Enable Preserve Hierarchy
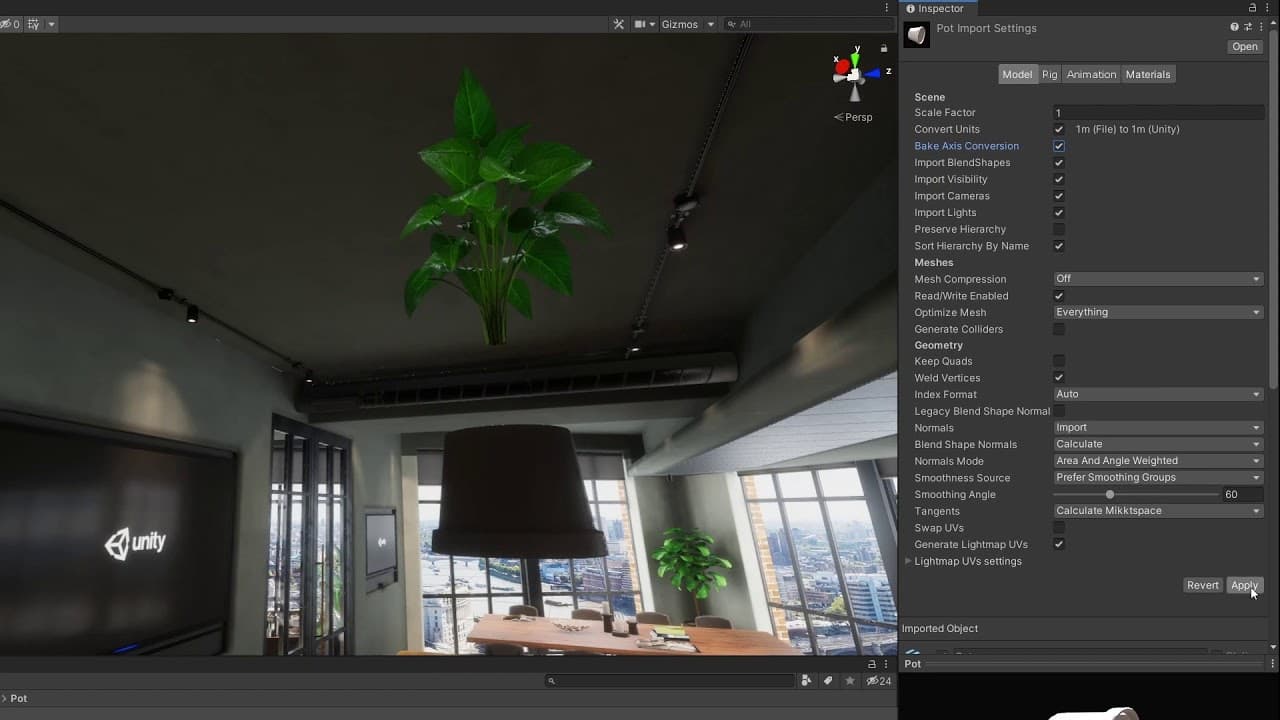The width and height of the screenshot is (1280, 720). click(1059, 229)
